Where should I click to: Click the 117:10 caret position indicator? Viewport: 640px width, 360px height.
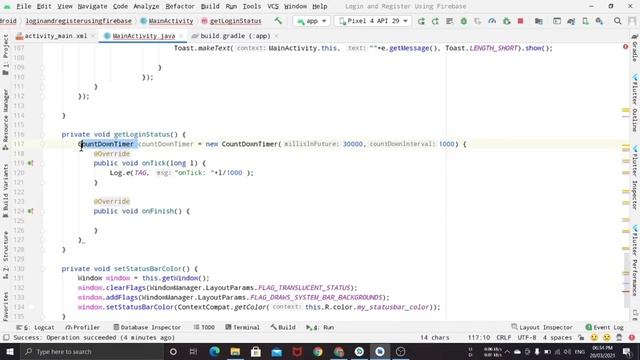click(479, 338)
